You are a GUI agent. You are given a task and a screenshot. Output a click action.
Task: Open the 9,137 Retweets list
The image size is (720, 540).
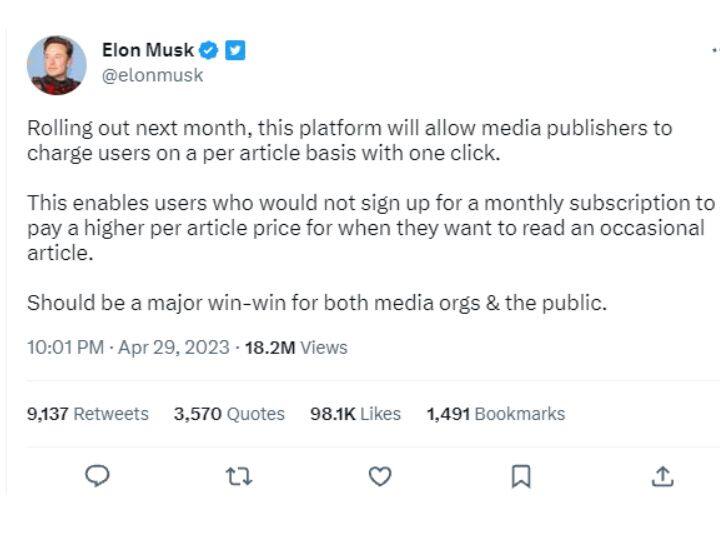tap(87, 414)
